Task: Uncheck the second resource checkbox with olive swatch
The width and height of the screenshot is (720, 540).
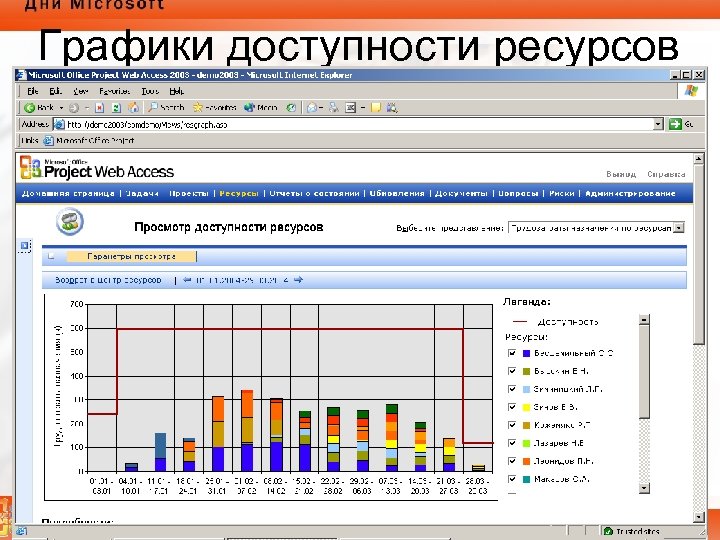Action: [512, 371]
